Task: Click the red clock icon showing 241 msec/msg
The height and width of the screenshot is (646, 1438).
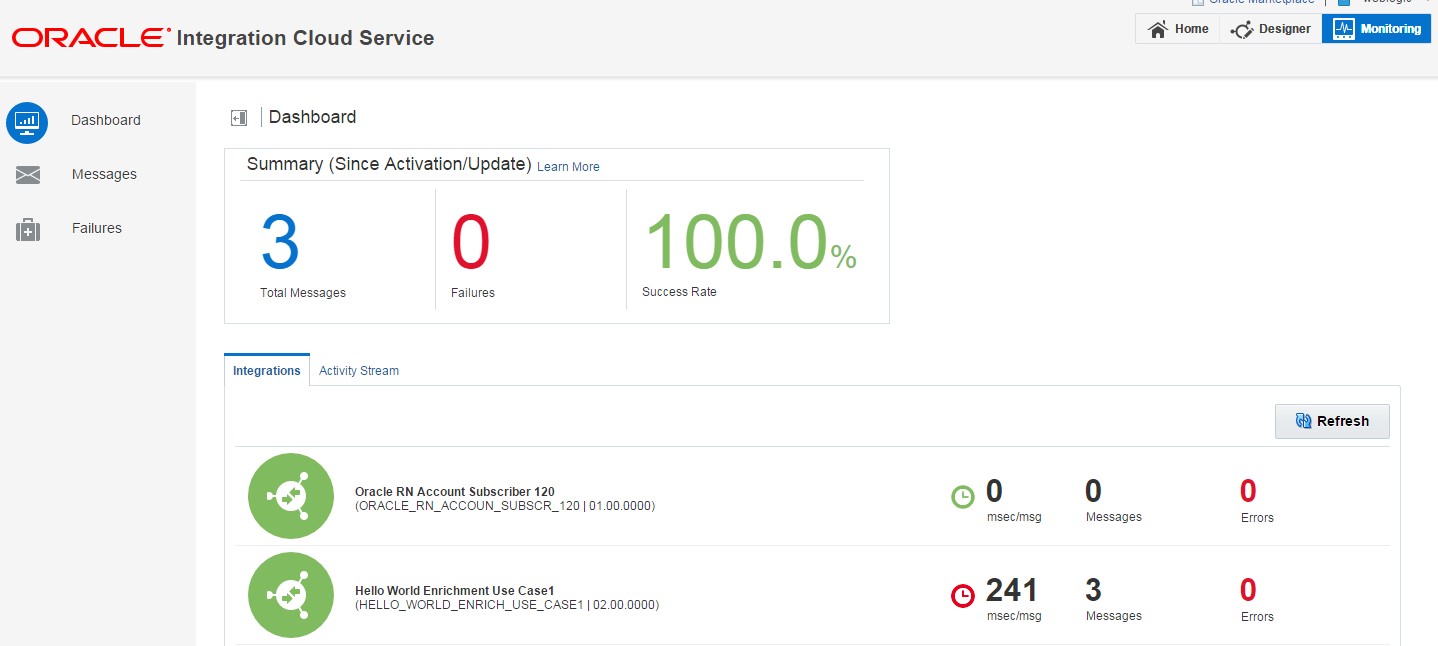Action: 962,595
